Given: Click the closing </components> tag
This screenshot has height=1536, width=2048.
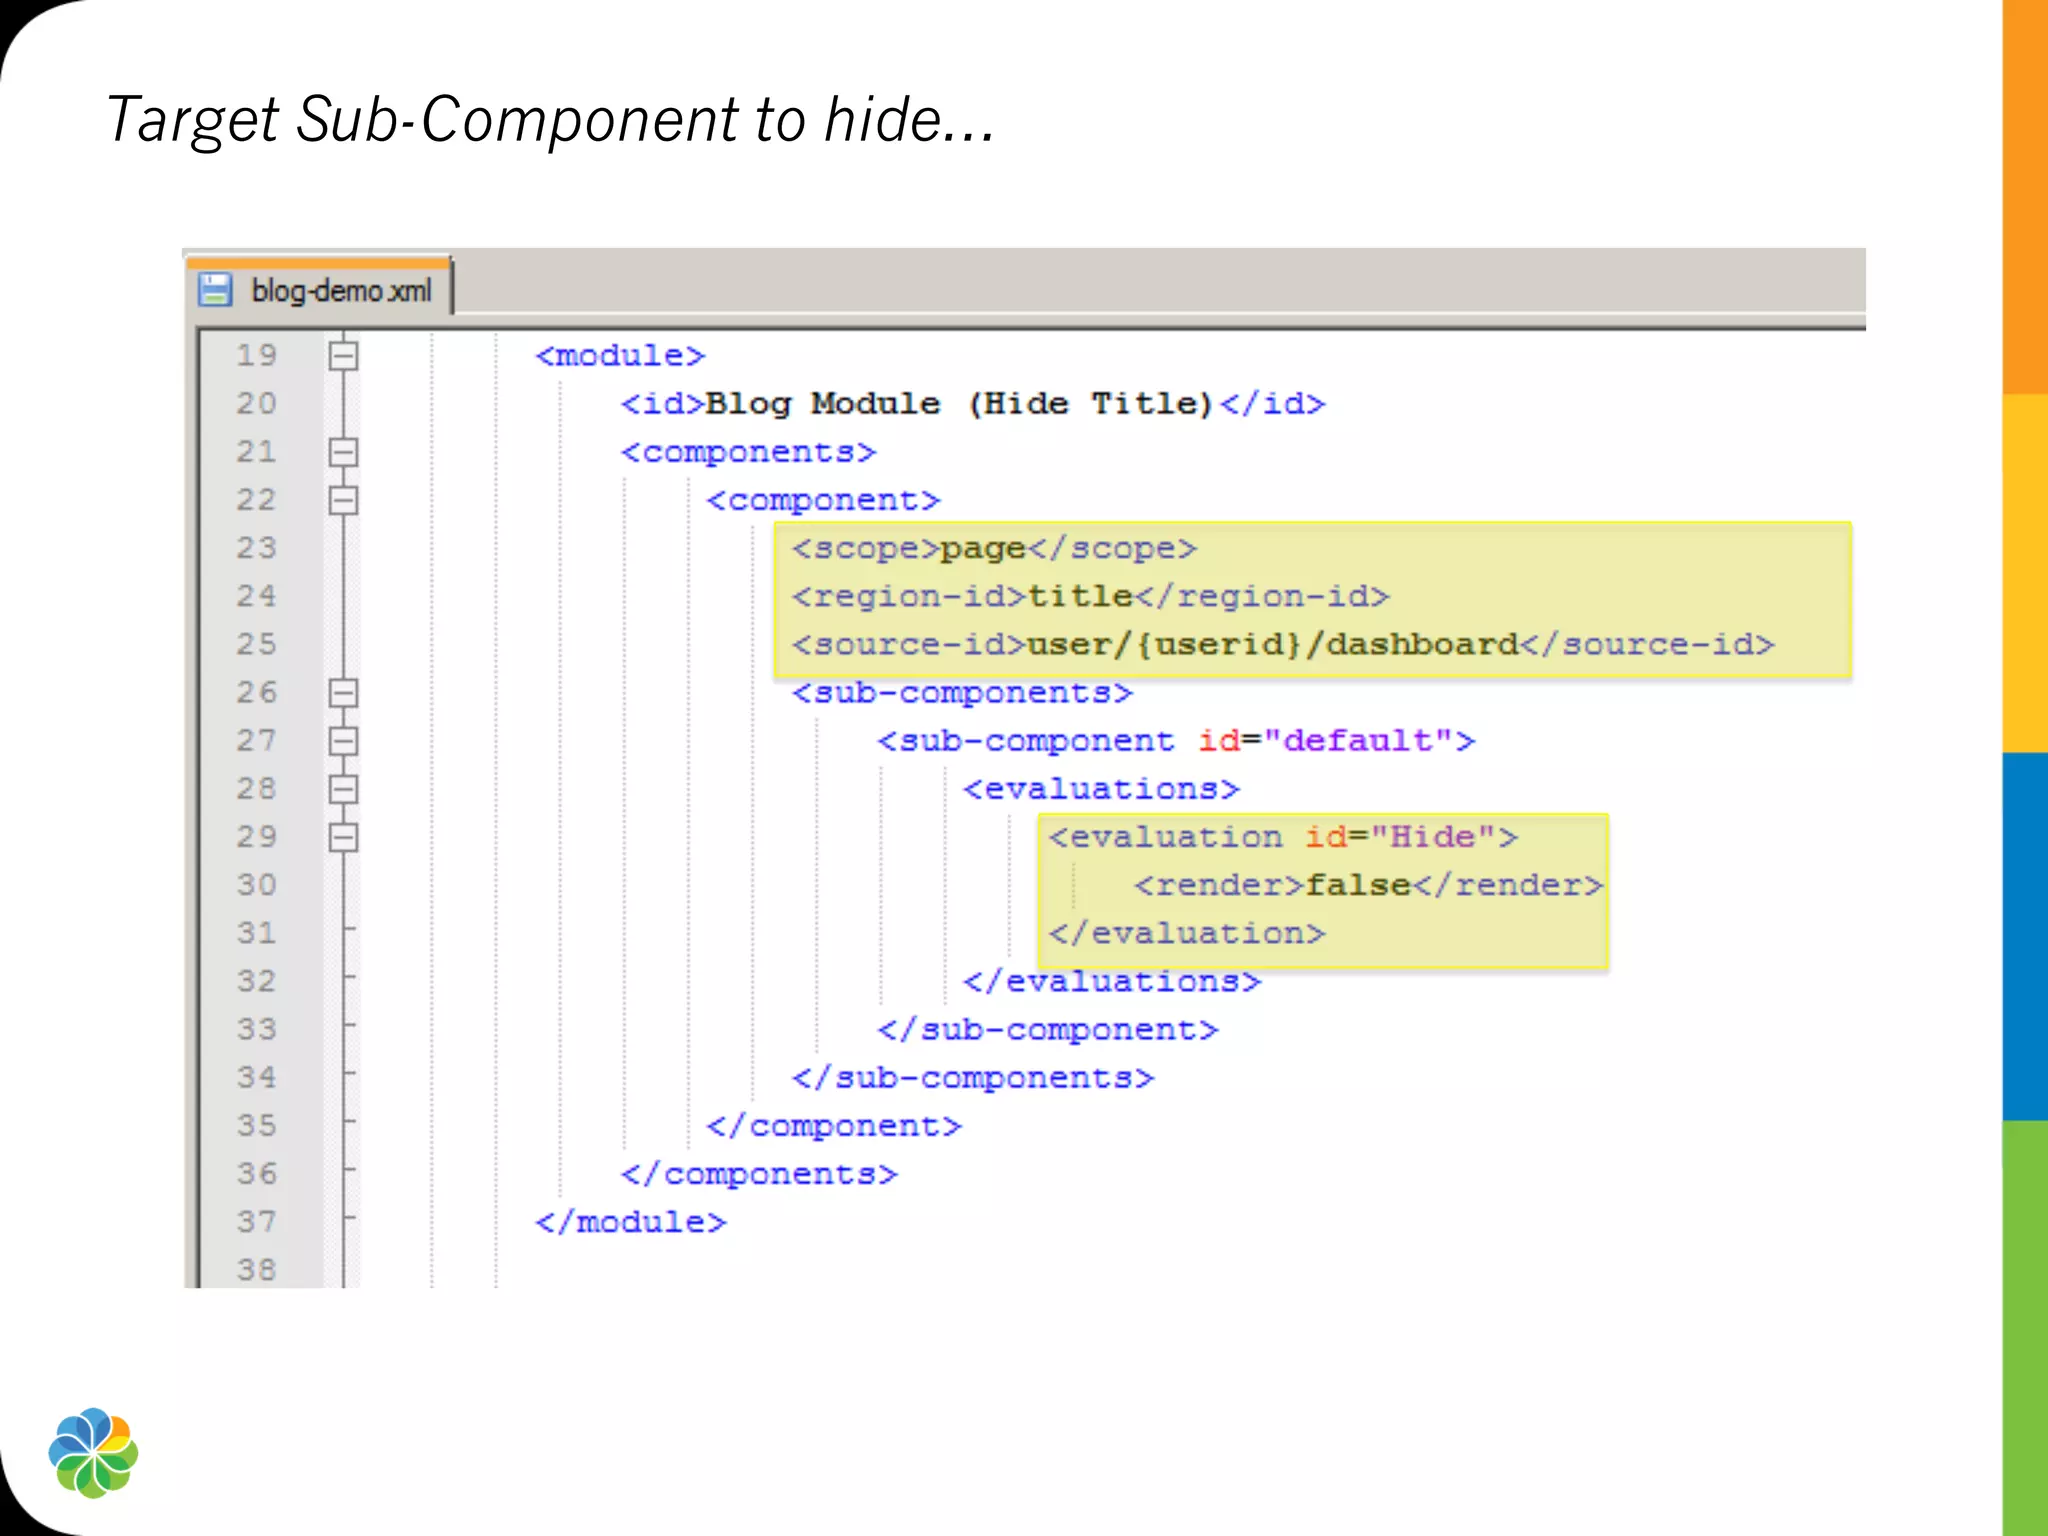Looking at the screenshot, I should coord(759,1174).
